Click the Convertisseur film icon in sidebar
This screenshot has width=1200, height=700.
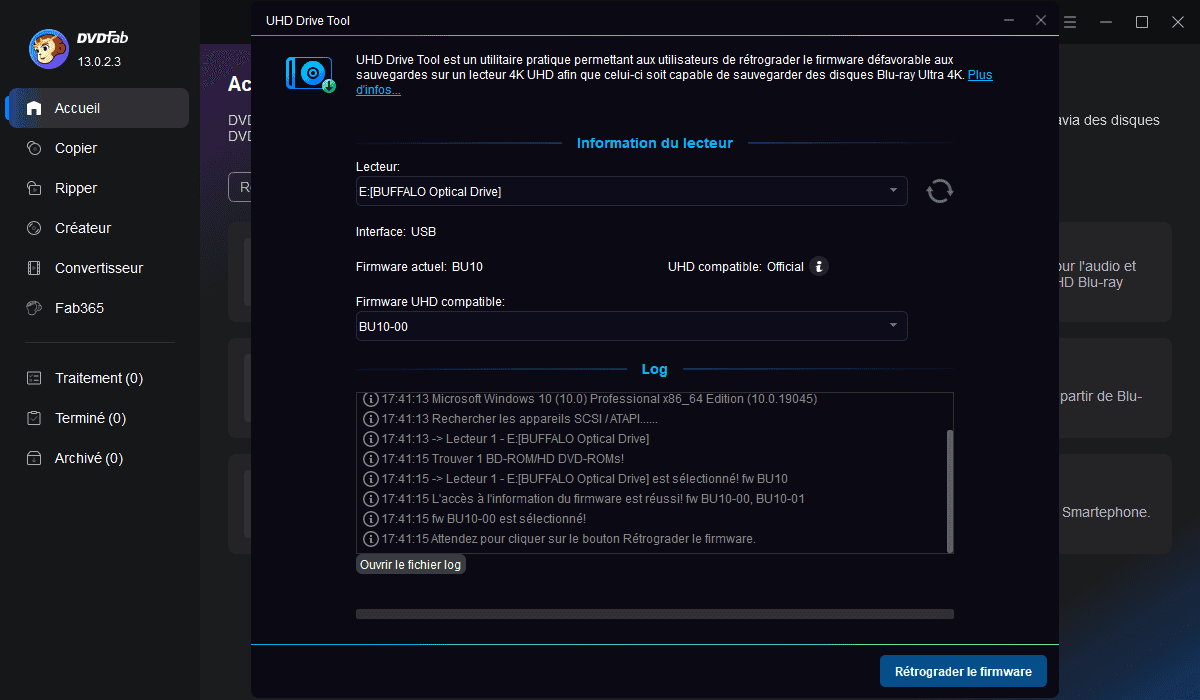pyautogui.click(x=34, y=268)
